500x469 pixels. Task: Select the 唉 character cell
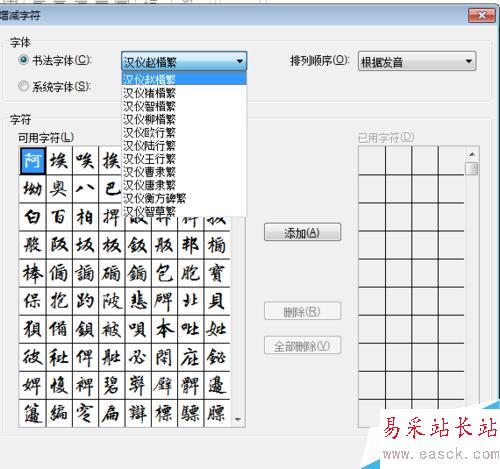point(85,161)
